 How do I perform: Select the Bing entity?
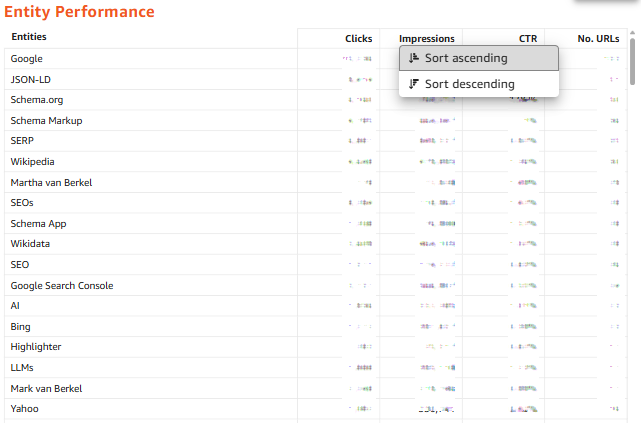[20, 327]
